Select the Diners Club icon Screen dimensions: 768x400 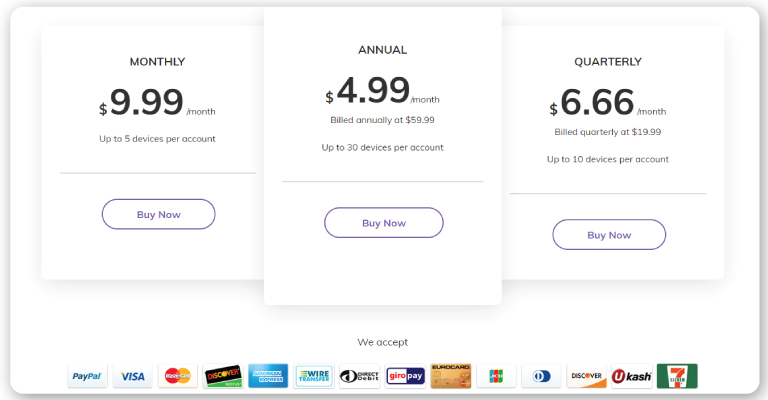pos(541,376)
